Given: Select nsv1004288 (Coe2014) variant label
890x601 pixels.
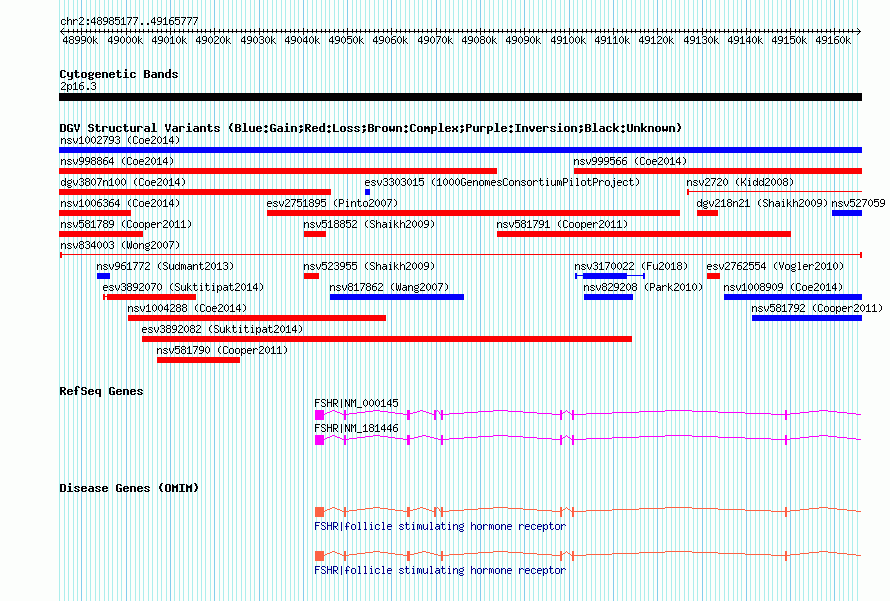Looking at the screenshot, I should click(x=187, y=308).
